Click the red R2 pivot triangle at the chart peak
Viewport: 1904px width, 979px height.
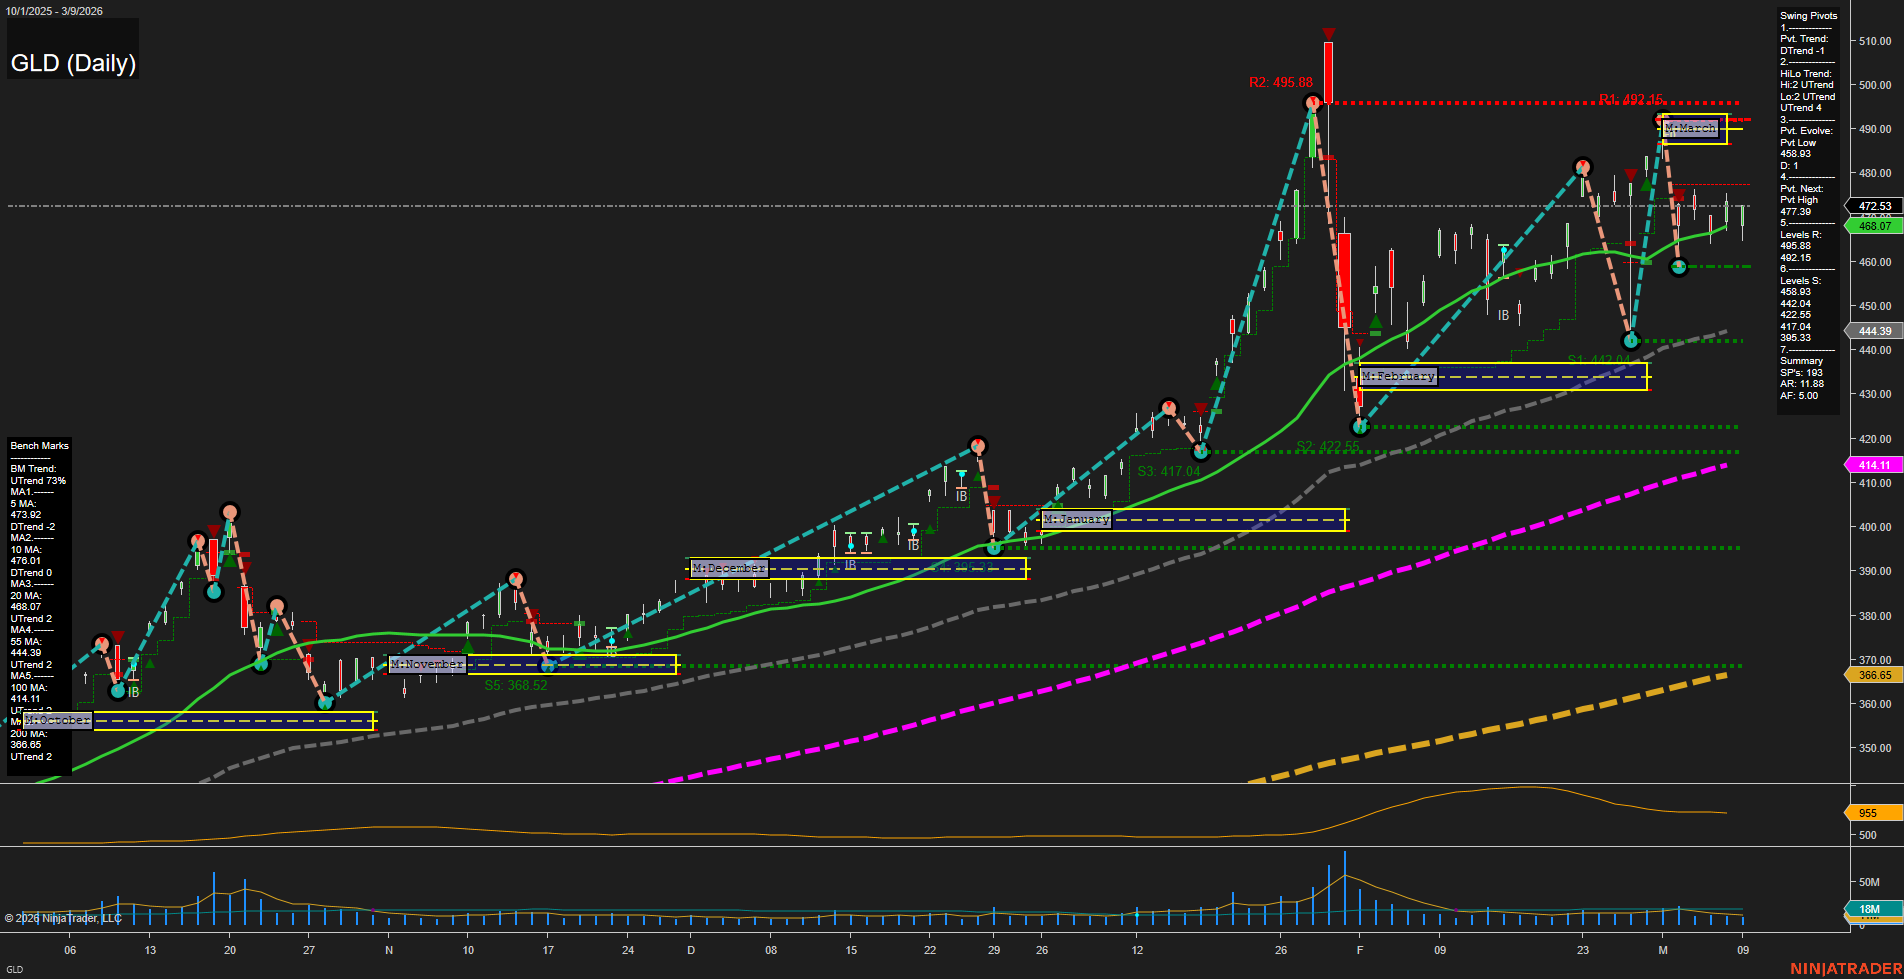pyautogui.click(x=1328, y=33)
